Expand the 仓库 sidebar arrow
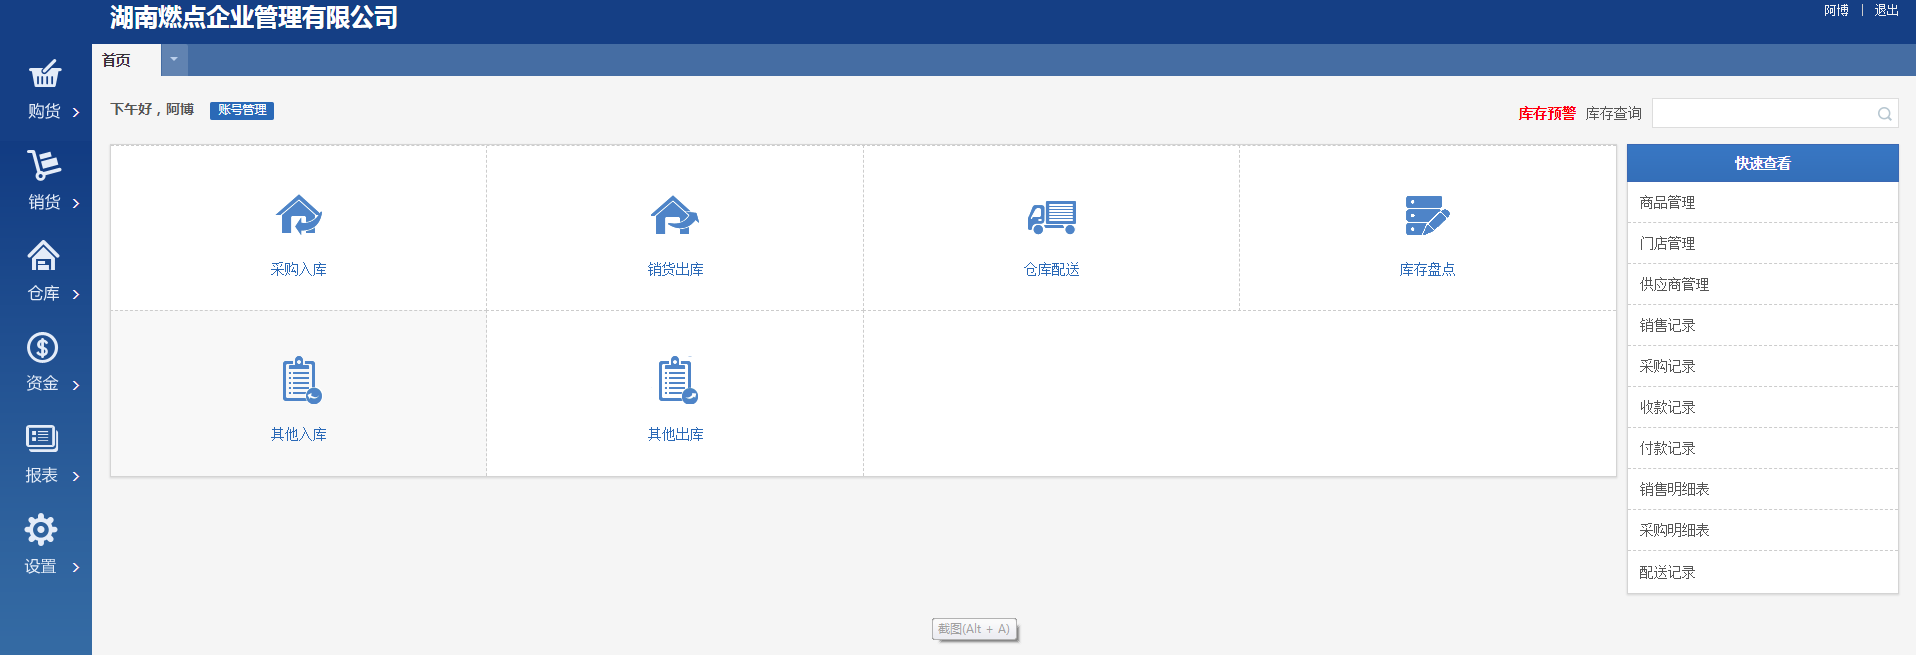Viewport: 1916px width, 655px height. [x=76, y=295]
